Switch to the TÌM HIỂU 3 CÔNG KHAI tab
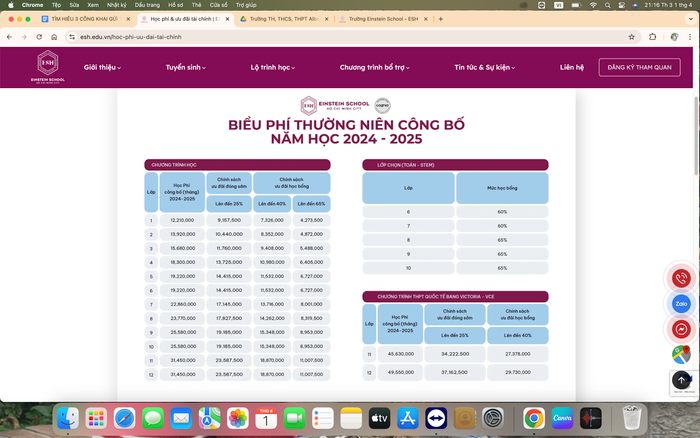The height and width of the screenshot is (438, 700). (85, 19)
